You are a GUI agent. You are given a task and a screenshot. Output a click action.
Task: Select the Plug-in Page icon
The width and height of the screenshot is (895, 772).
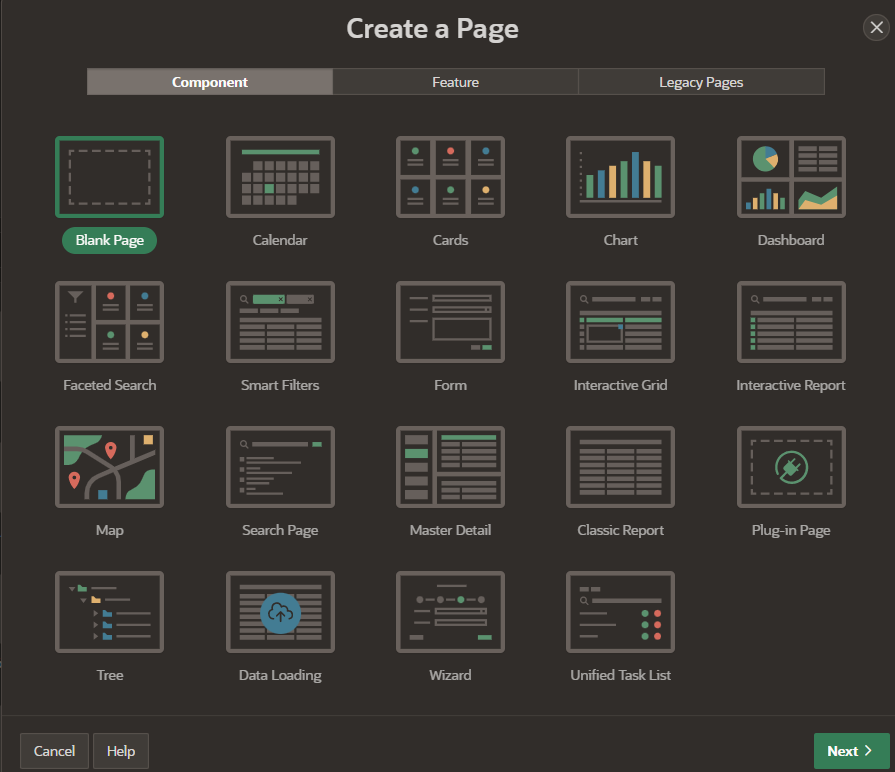click(x=791, y=467)
